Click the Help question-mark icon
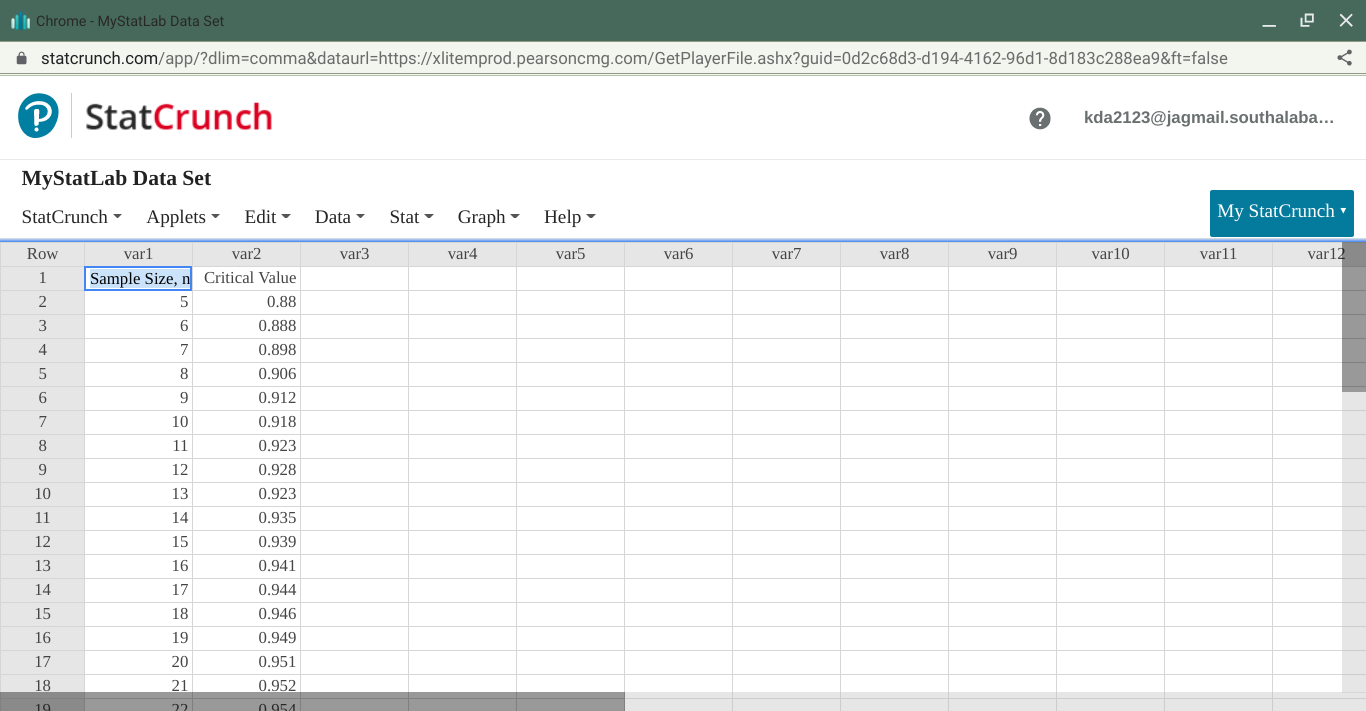This screenshot has width=1366, height=711. click(x=1040, y=118)
